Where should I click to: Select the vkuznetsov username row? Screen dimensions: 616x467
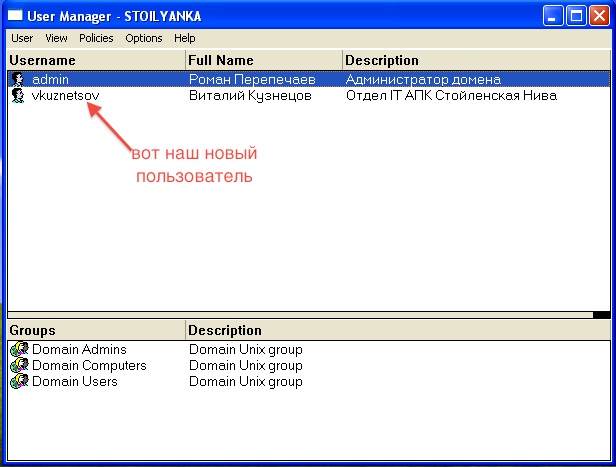pos(65,96)
